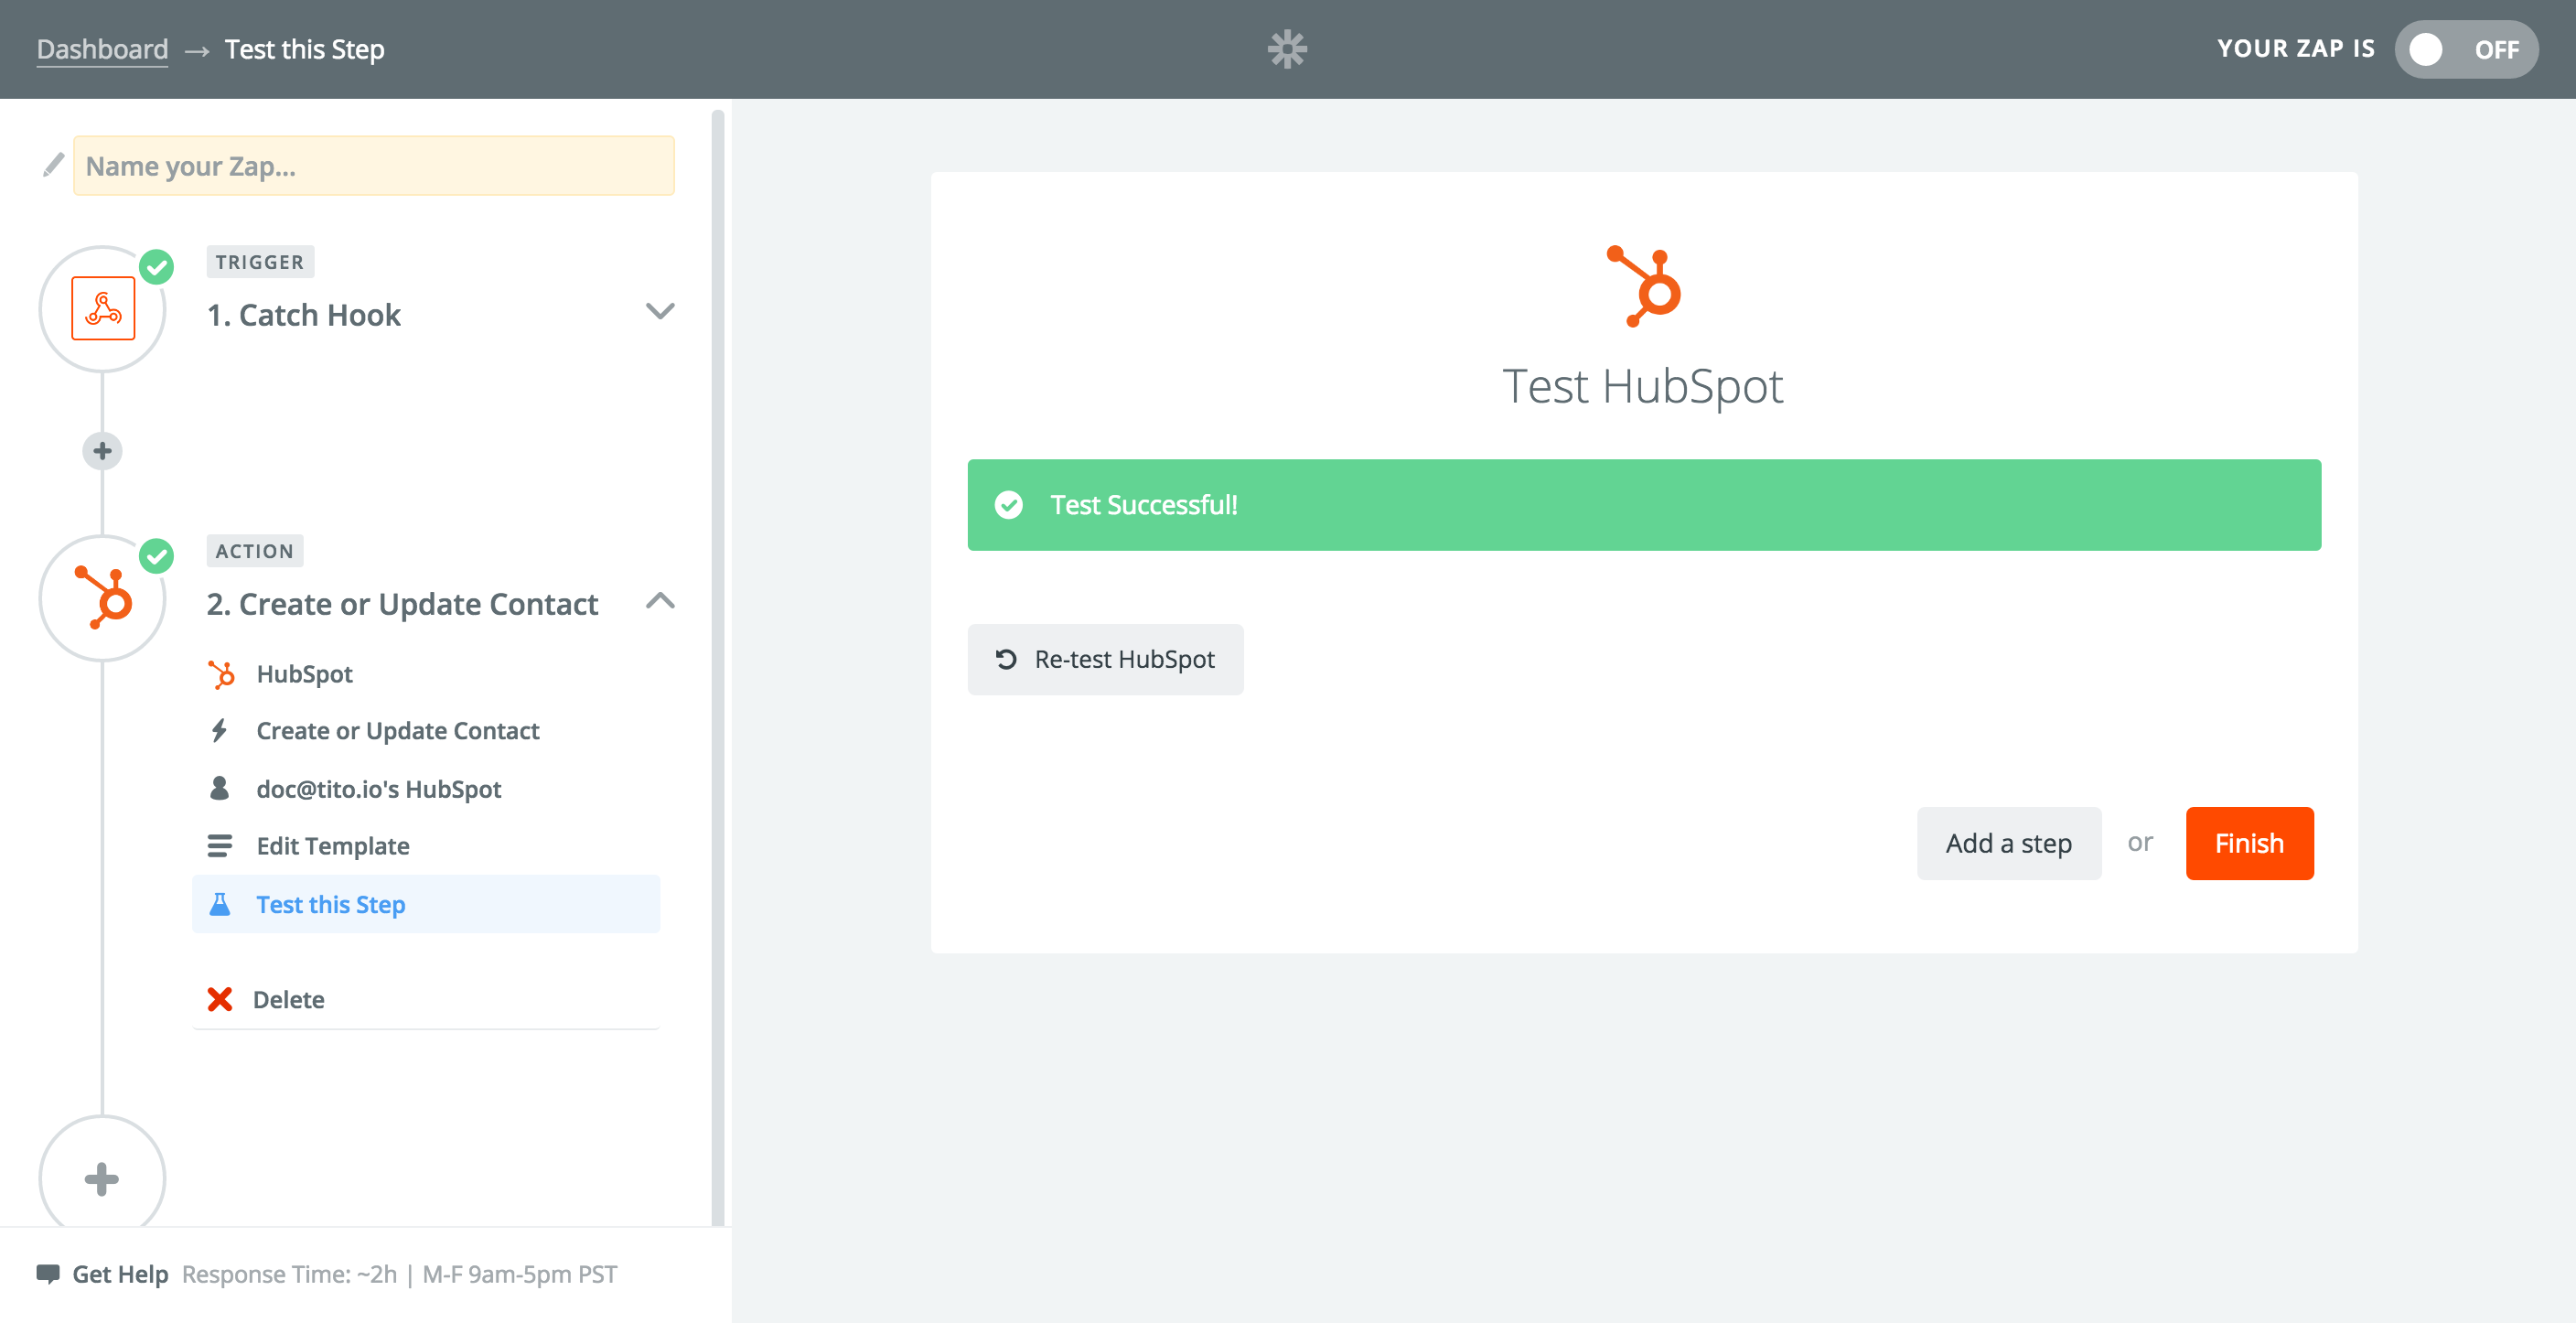Click the 1. Catch Hook step title
2576x1323 pixels.
[x=304, y=315]
